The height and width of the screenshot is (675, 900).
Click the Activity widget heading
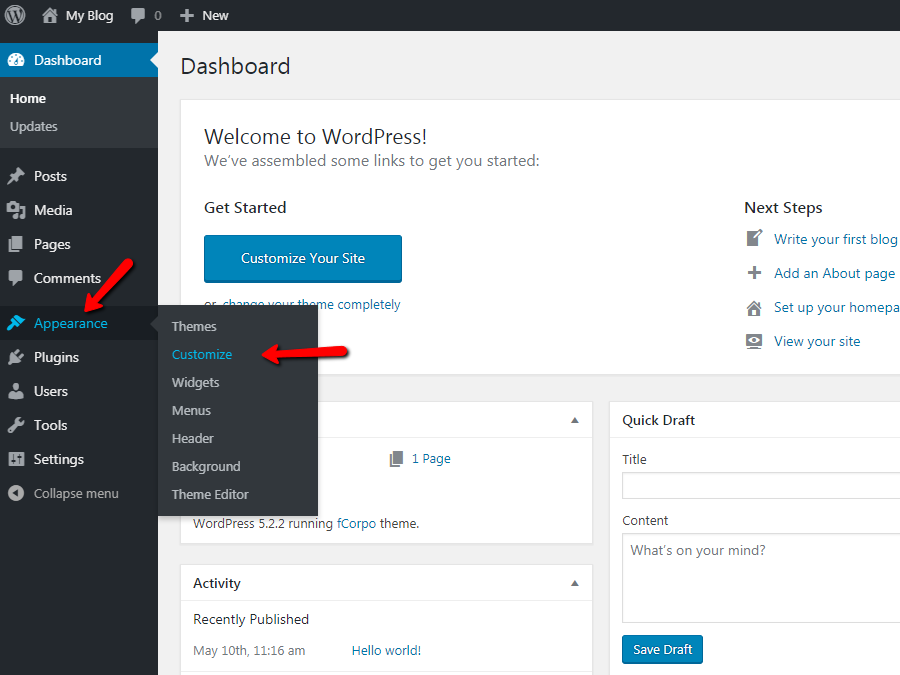[x=217, y=583]
